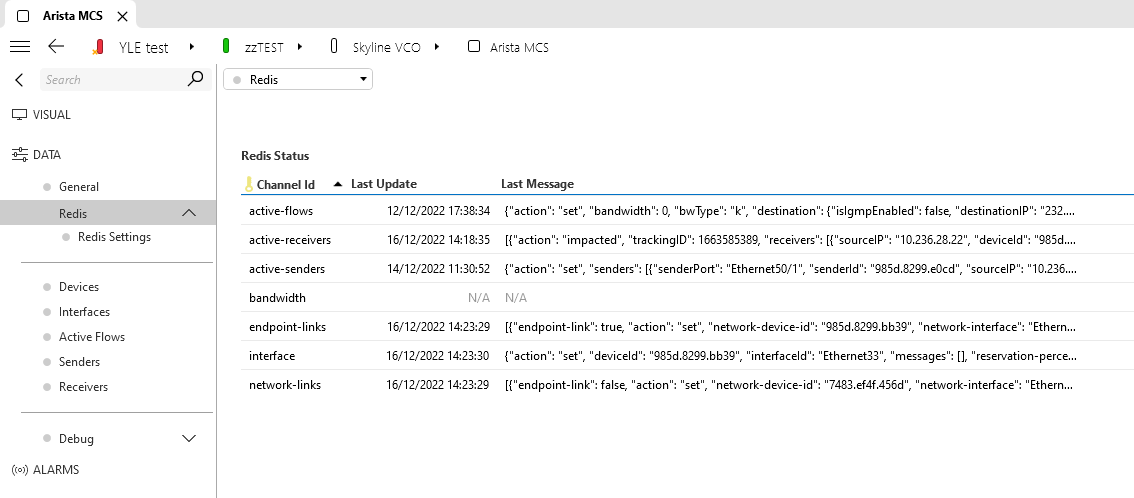The image size is (1134, 498).
Task: Open the hamburger main menu
Action: point(20,47)
